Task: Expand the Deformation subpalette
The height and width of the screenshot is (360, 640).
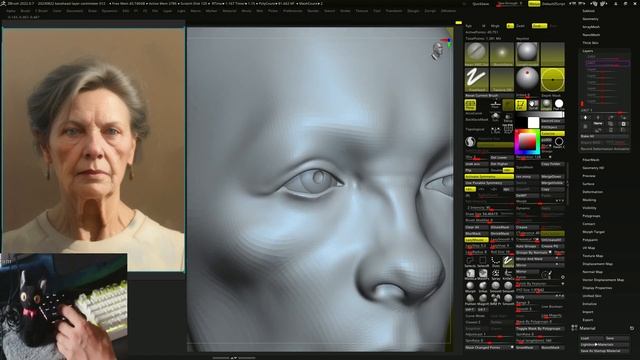Action: click(x=593, y=192)
